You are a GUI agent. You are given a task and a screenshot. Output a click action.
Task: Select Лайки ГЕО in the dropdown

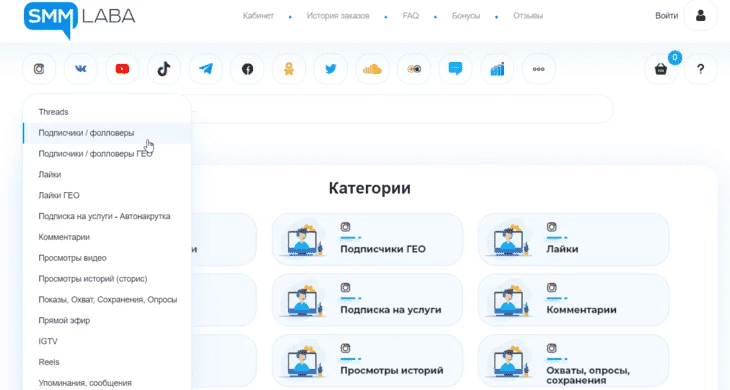(x=107, y=195)
